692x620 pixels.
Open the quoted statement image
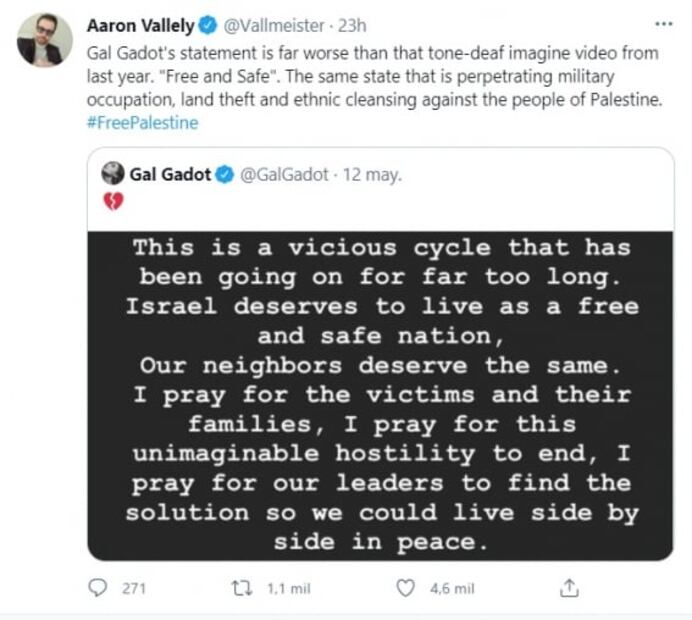click(x=380, y=395)
